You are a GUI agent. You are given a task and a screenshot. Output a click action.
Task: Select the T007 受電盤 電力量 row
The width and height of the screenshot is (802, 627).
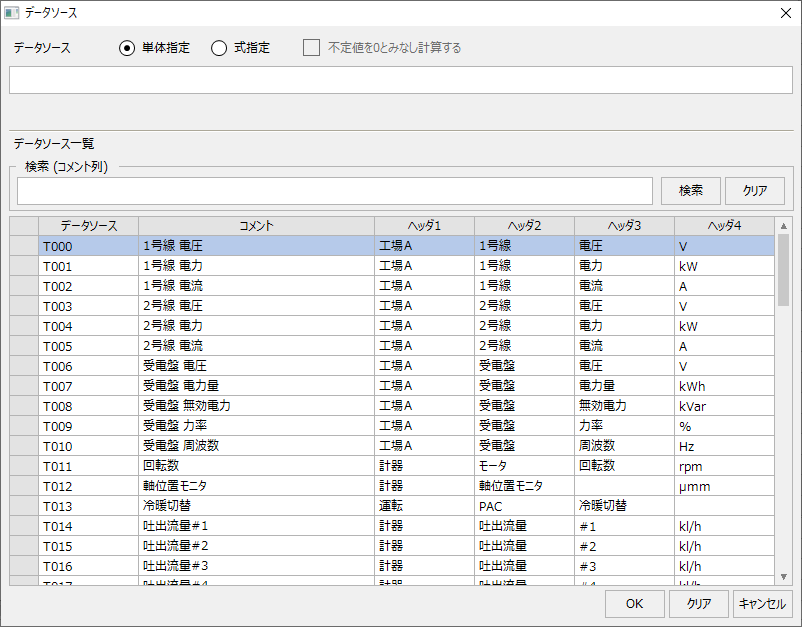256,386
